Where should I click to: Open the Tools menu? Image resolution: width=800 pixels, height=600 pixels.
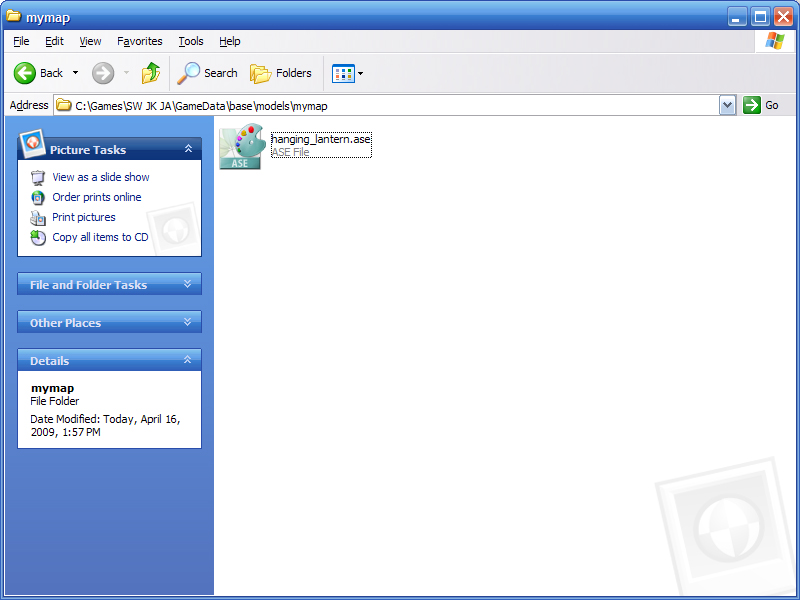click(x=191, y=41)
